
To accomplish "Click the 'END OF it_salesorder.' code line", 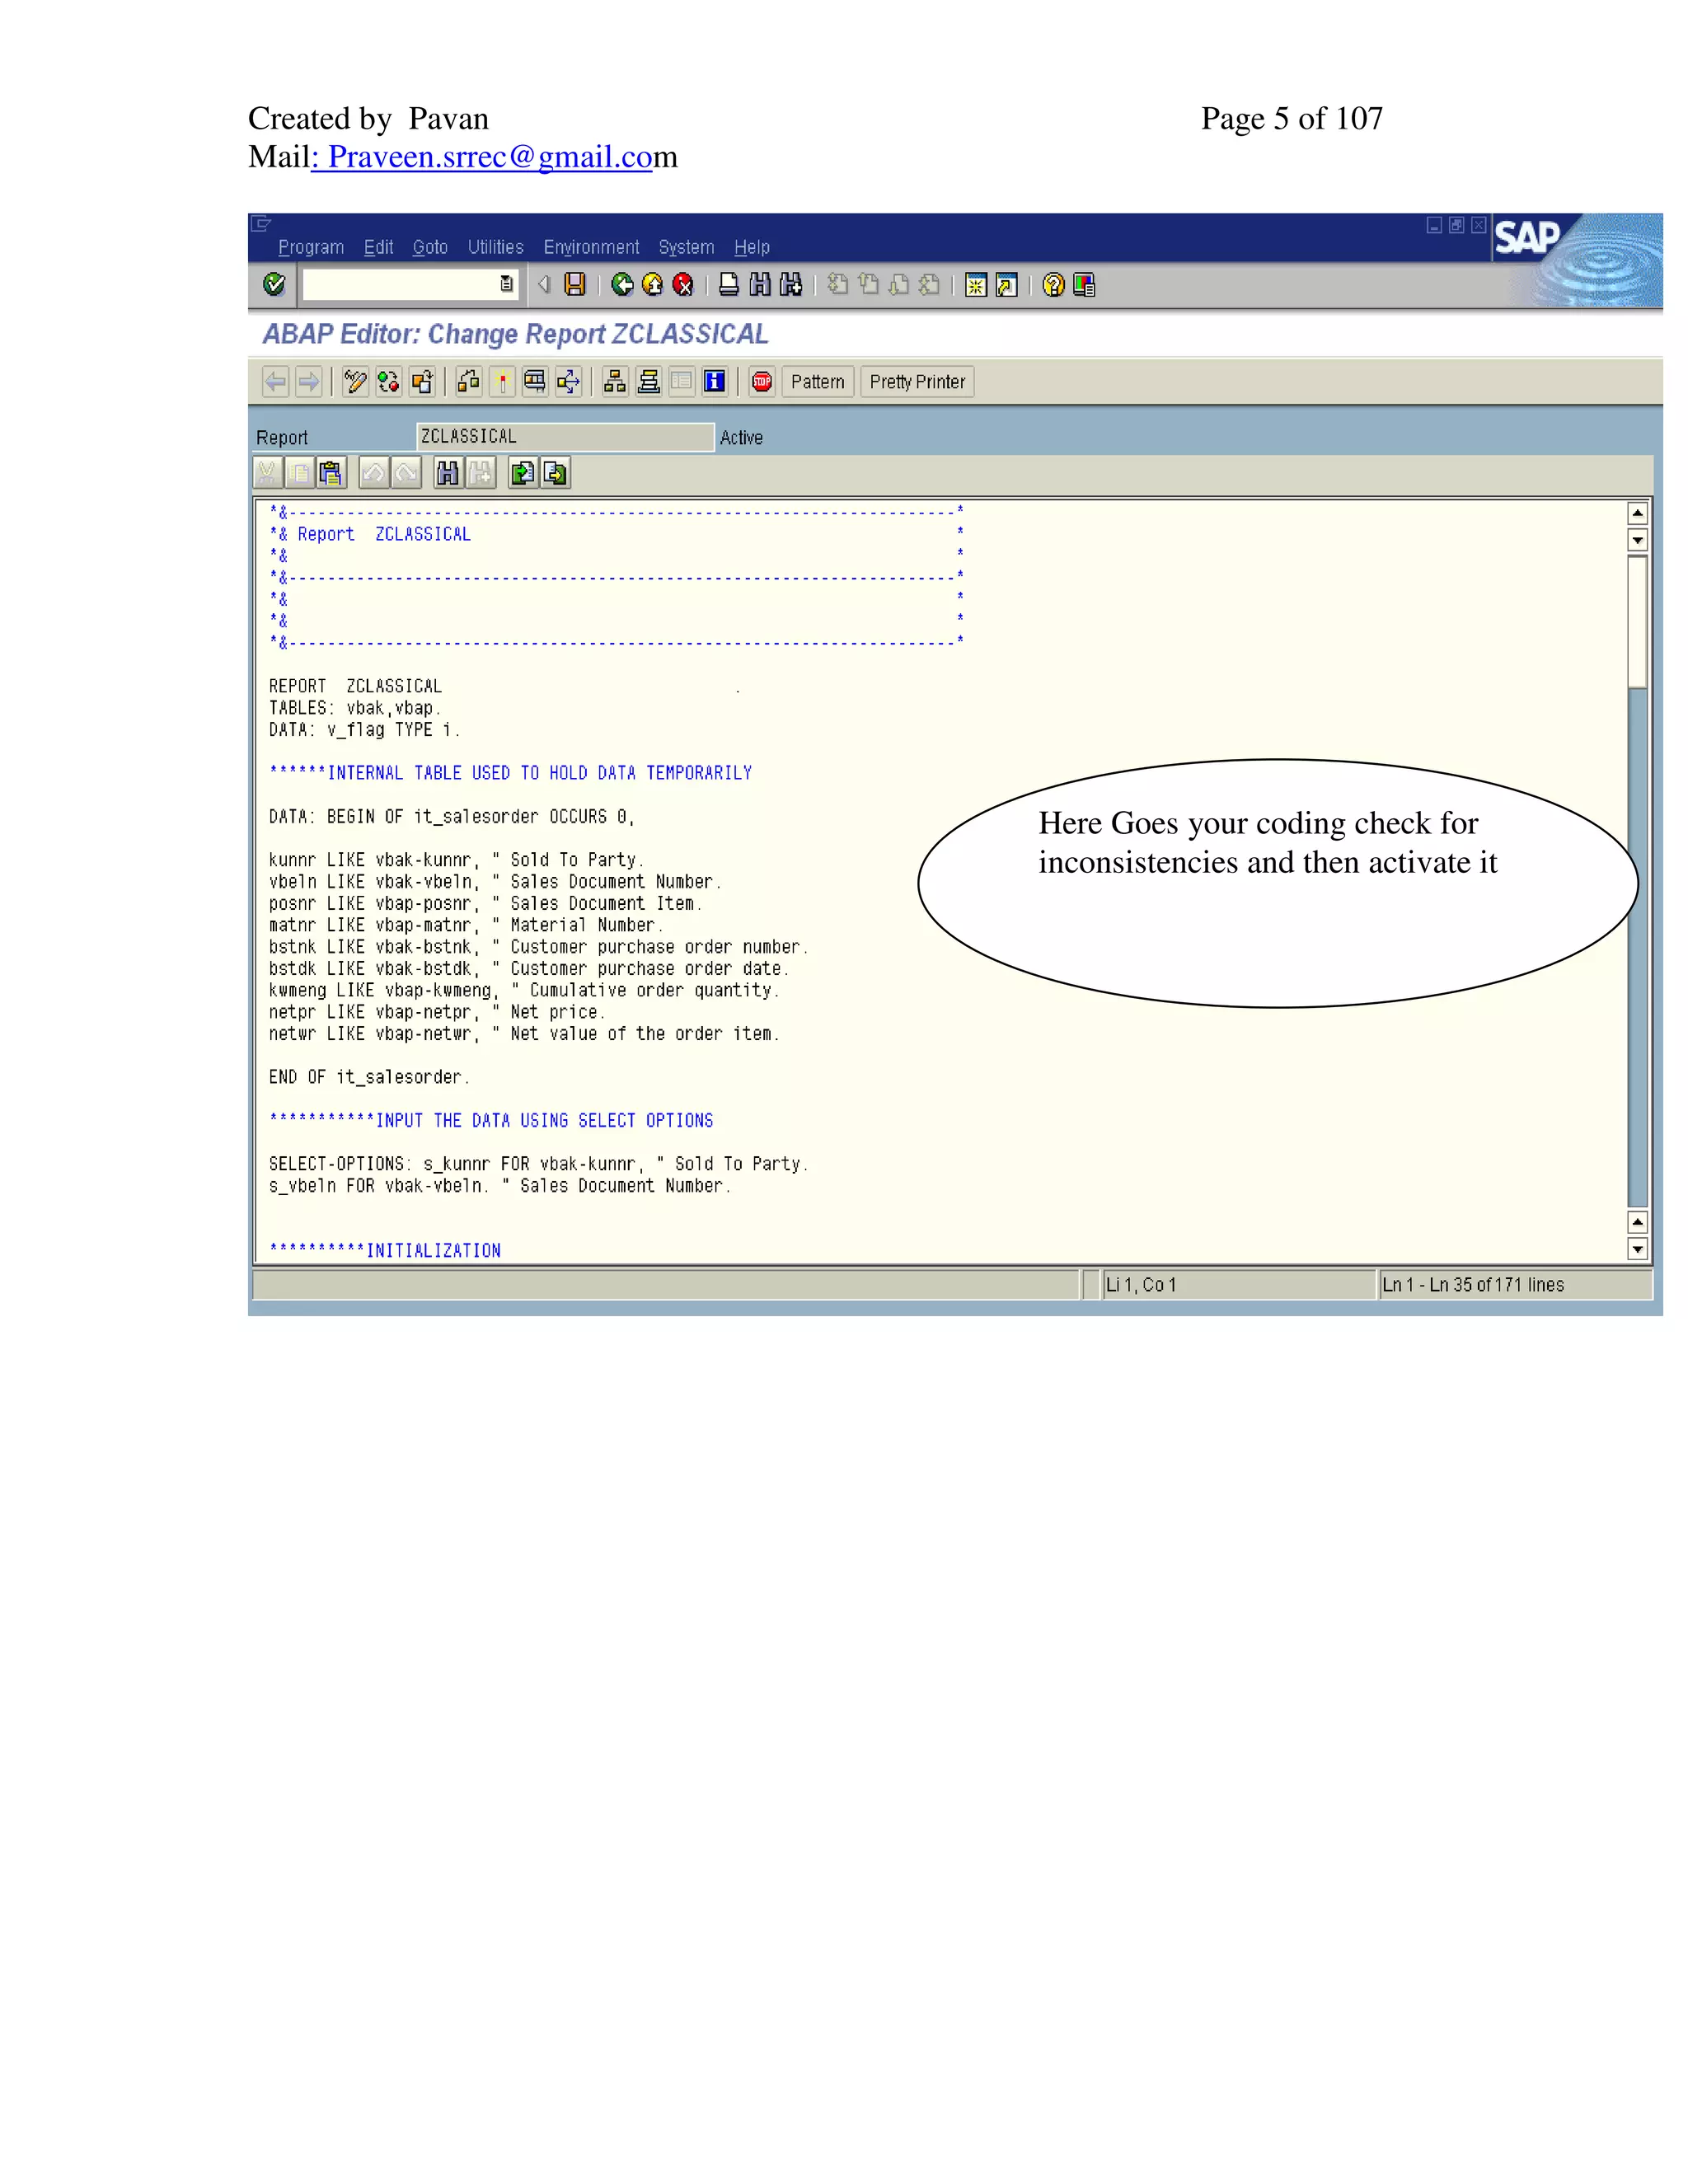I will click(368, 1077).
